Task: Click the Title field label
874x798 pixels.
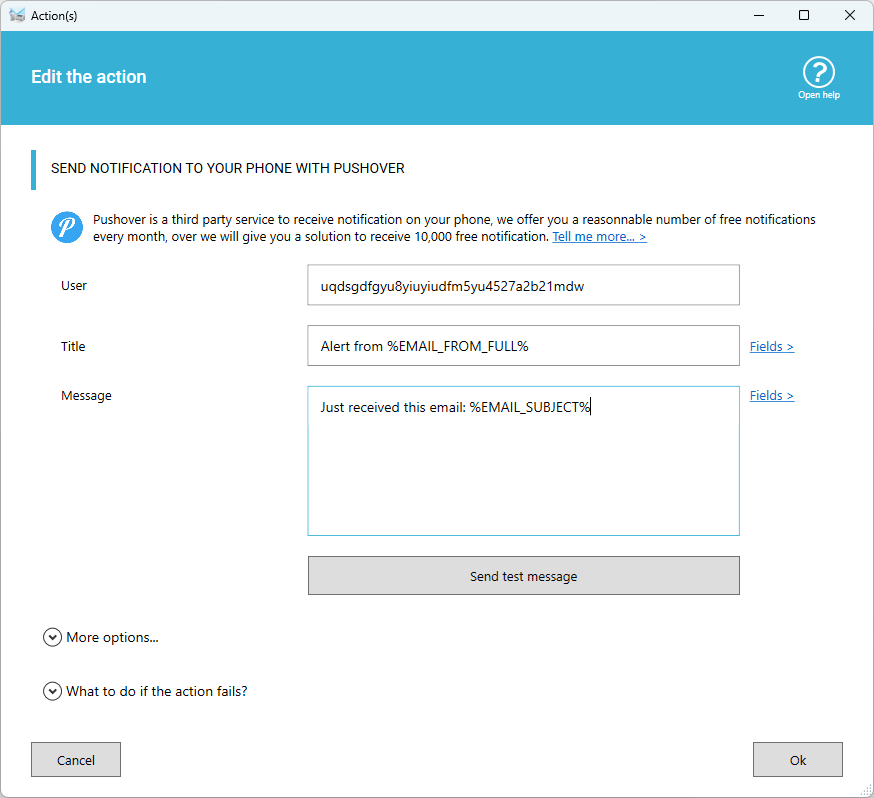Action: coord(73,347)
